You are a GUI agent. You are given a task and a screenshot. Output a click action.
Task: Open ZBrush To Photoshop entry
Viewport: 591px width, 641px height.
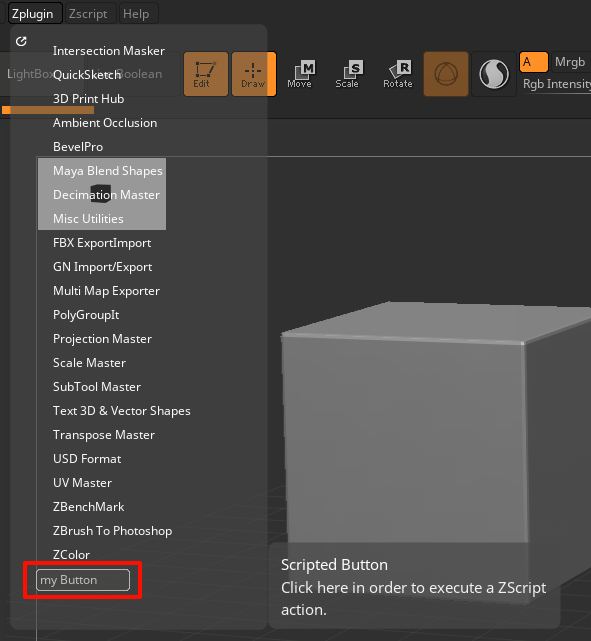[x=112, y=531]
